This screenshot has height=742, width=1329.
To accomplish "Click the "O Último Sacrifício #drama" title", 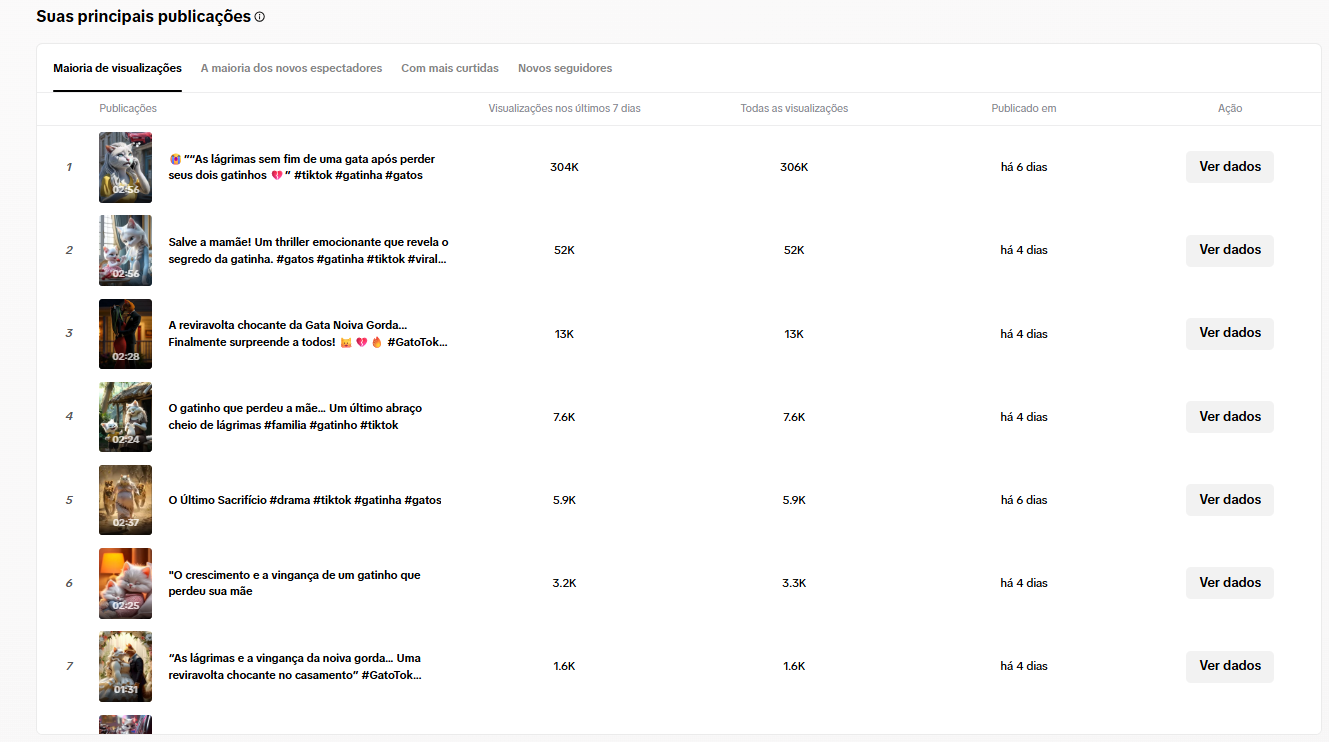I will 305,500.
